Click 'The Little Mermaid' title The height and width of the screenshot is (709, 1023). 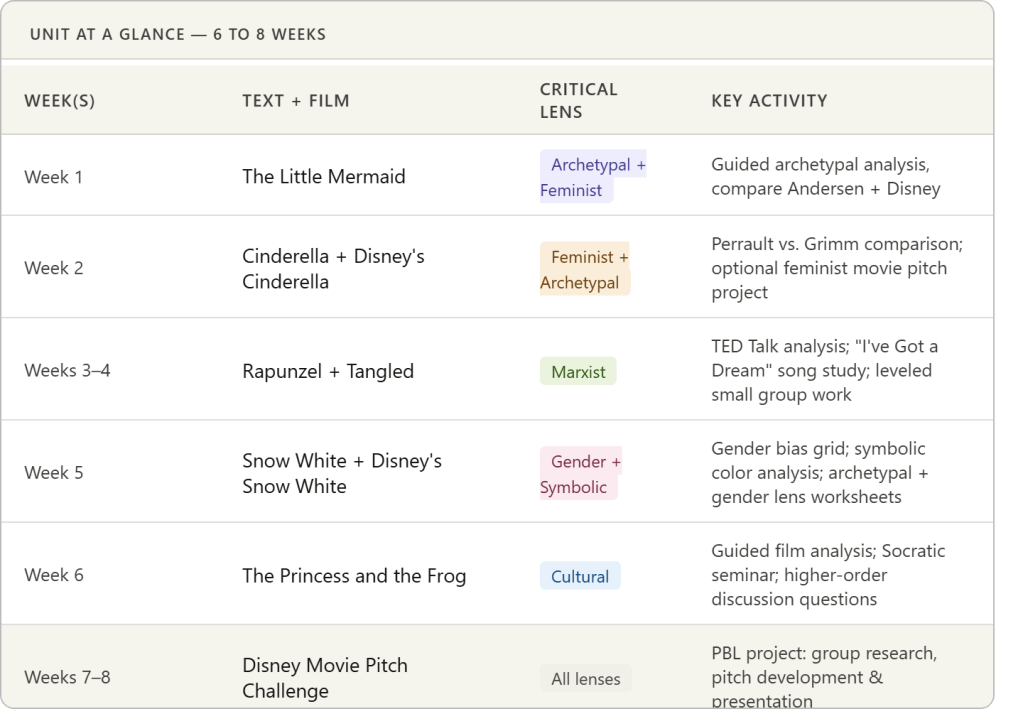click(x=324, y=177)
